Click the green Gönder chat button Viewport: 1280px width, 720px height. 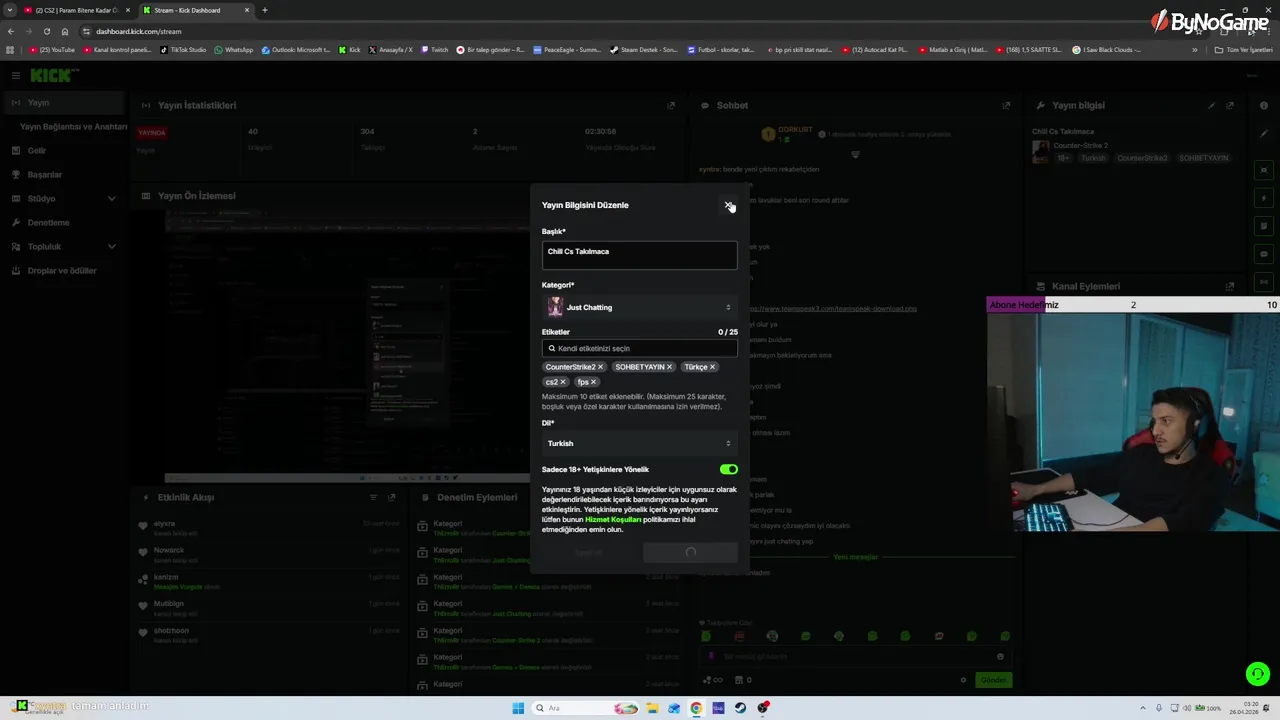pyautogui.click(x=993, y=680)
